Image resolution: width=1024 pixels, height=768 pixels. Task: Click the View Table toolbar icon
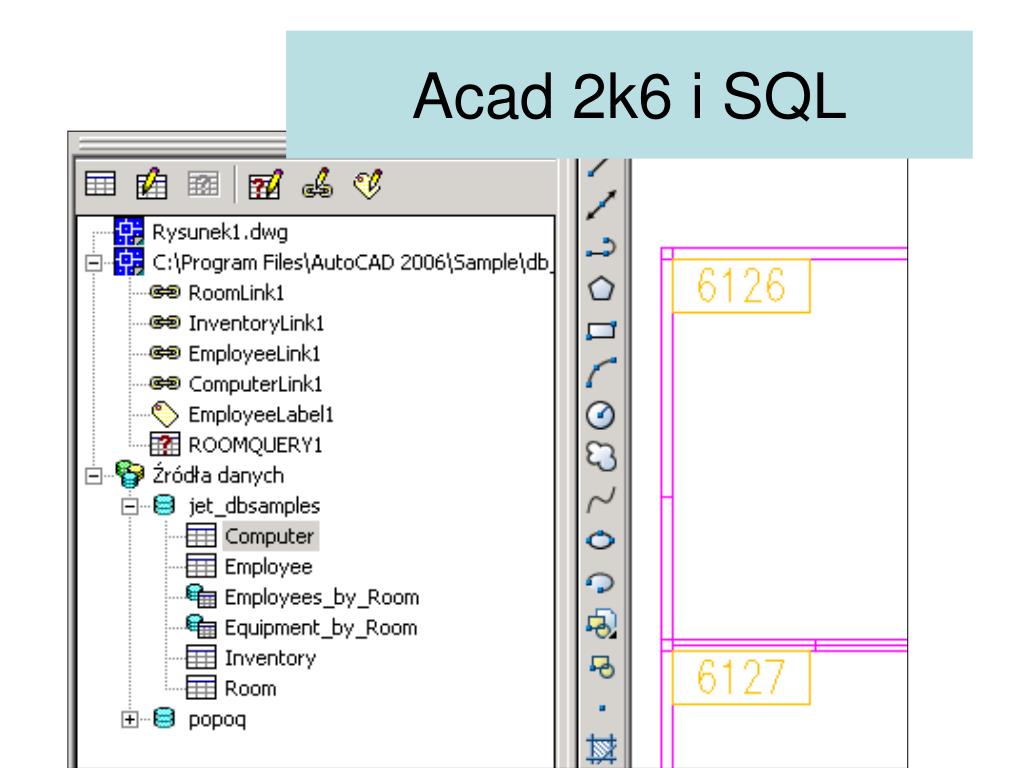pyautogui.click(x=100, y=184)
